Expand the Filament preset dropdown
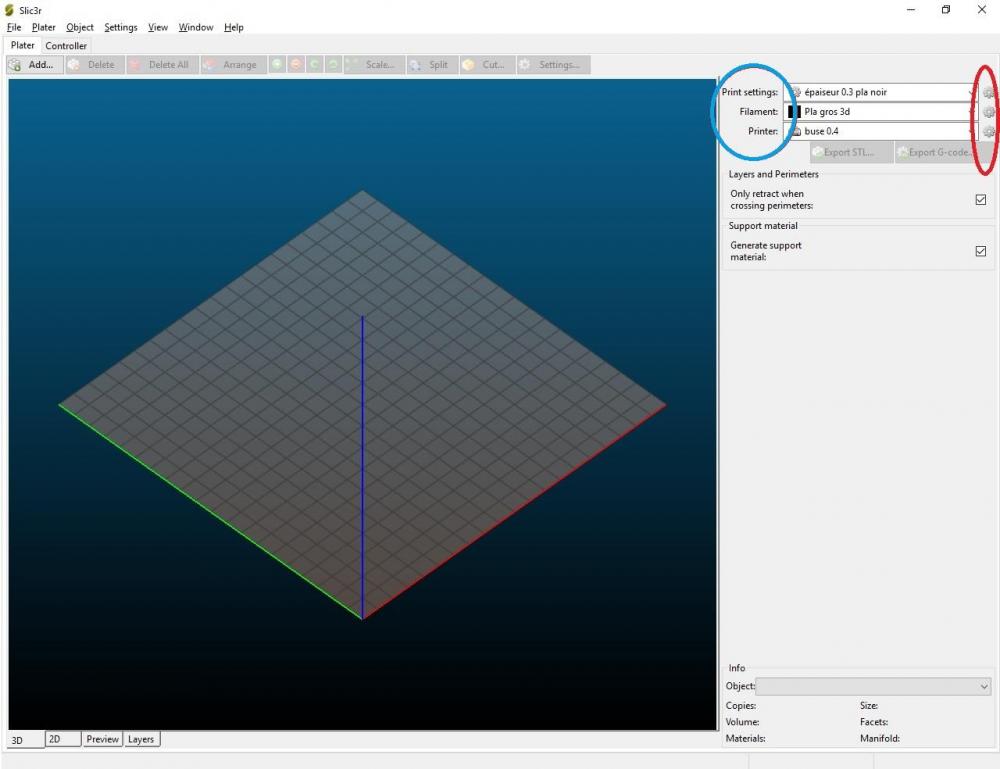The image size is (1000, 769). tap(881, 112)
